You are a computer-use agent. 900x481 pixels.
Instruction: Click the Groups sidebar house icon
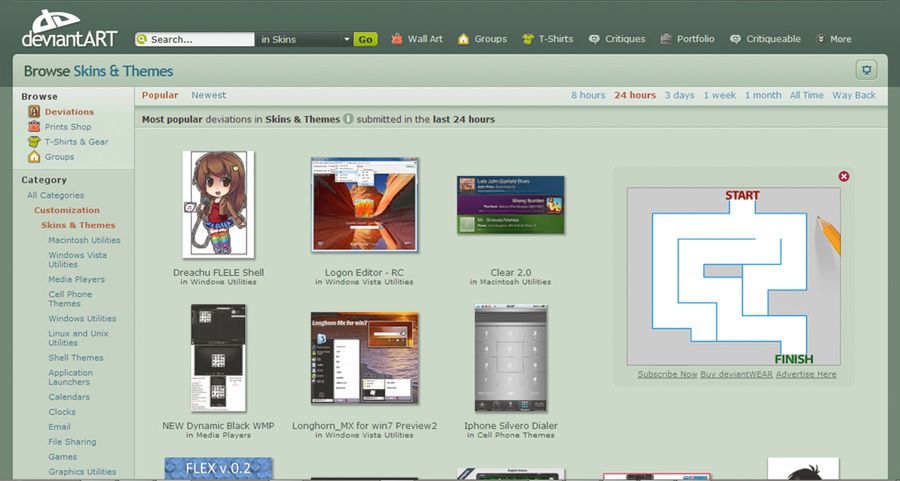pyautogui.click(x=34, y=156)
